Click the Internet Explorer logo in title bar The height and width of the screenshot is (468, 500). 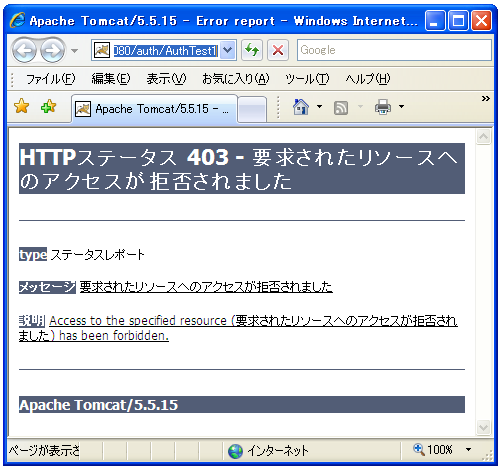17,20
